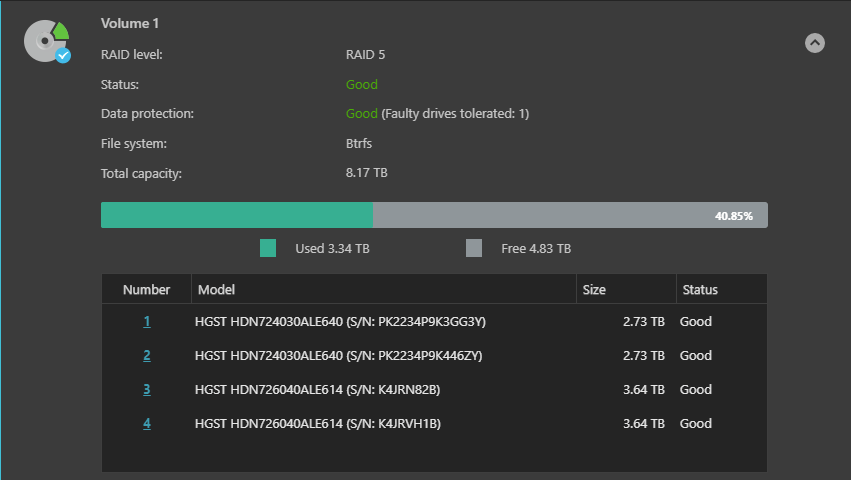851x480 pixels.
Task: Click the Volume 1 disk status icon
Action: click(46, 41)
